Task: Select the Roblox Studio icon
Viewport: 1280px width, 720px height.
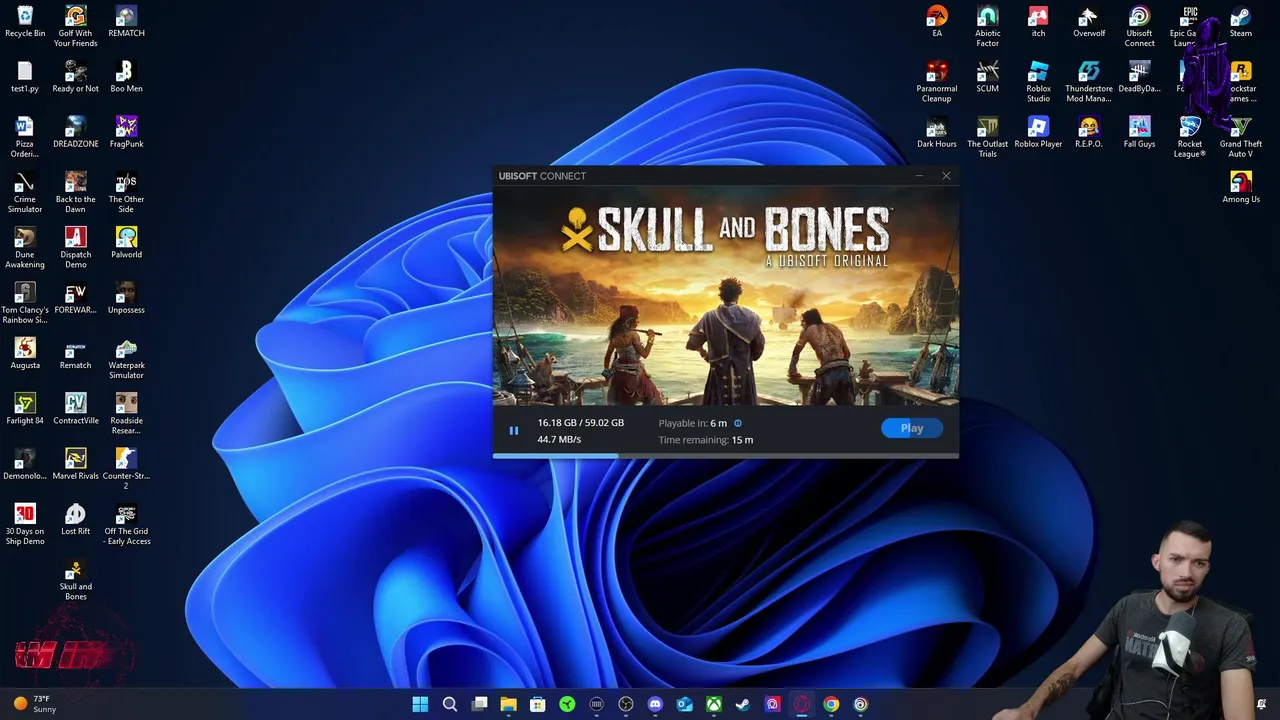Action: tap(1038, 82)
